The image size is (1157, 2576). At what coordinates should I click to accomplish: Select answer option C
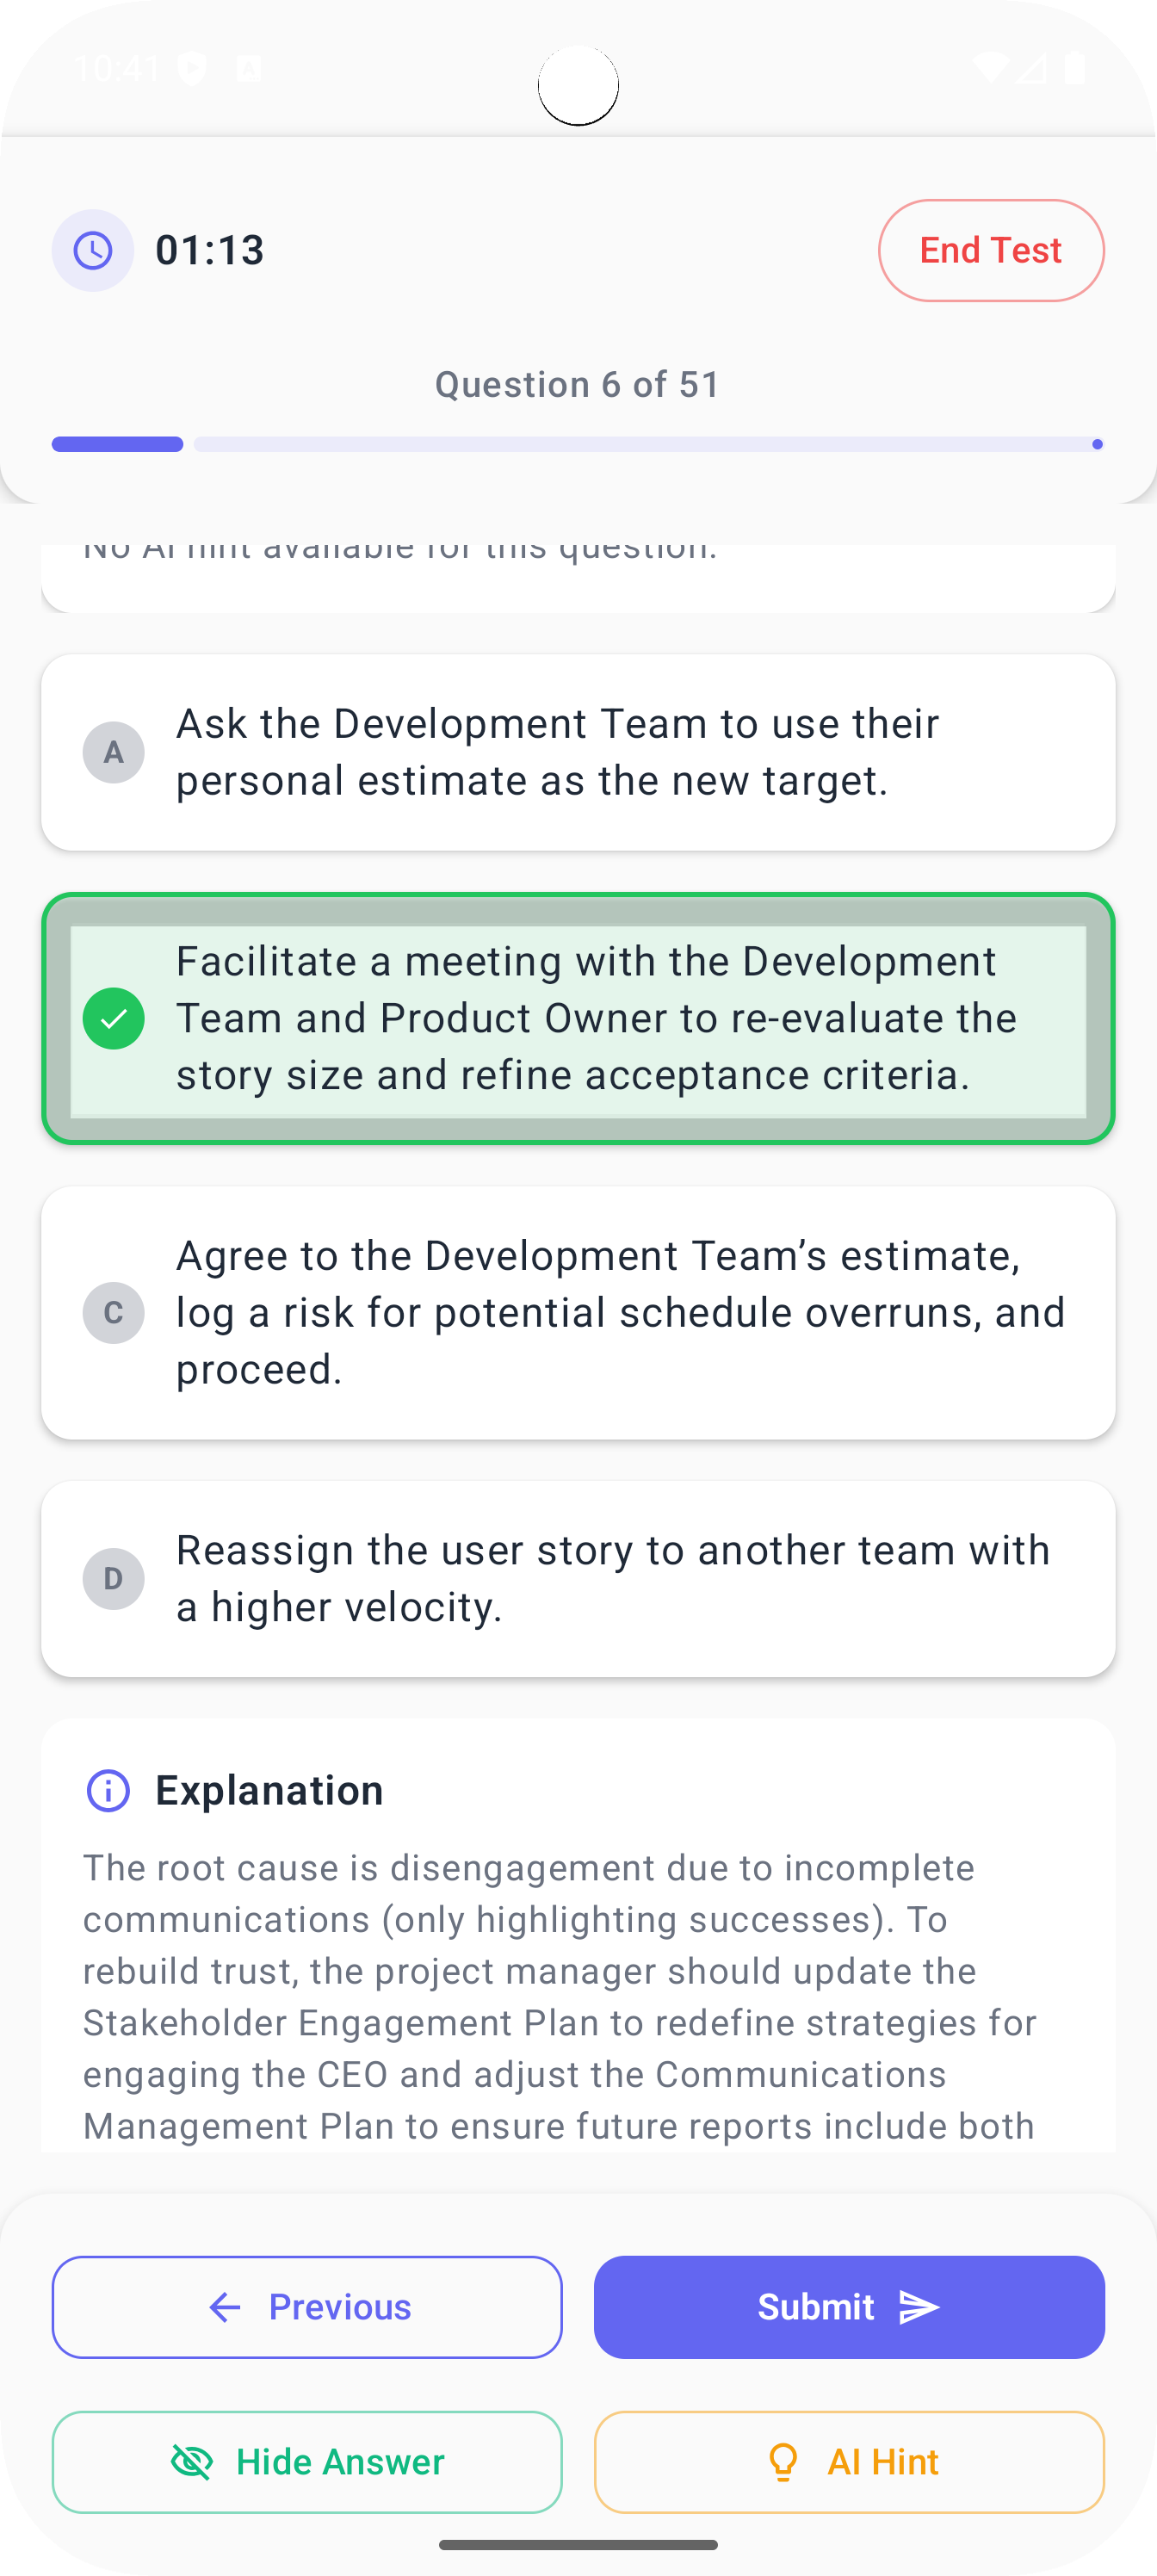(x=578, y=1312)
